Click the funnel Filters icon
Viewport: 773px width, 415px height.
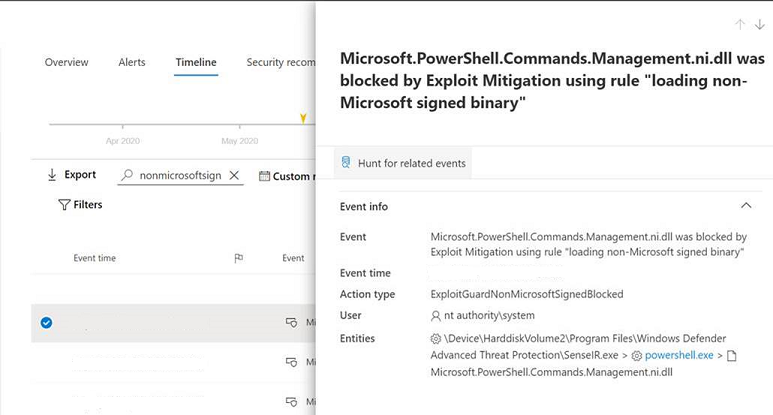(64, 205)
